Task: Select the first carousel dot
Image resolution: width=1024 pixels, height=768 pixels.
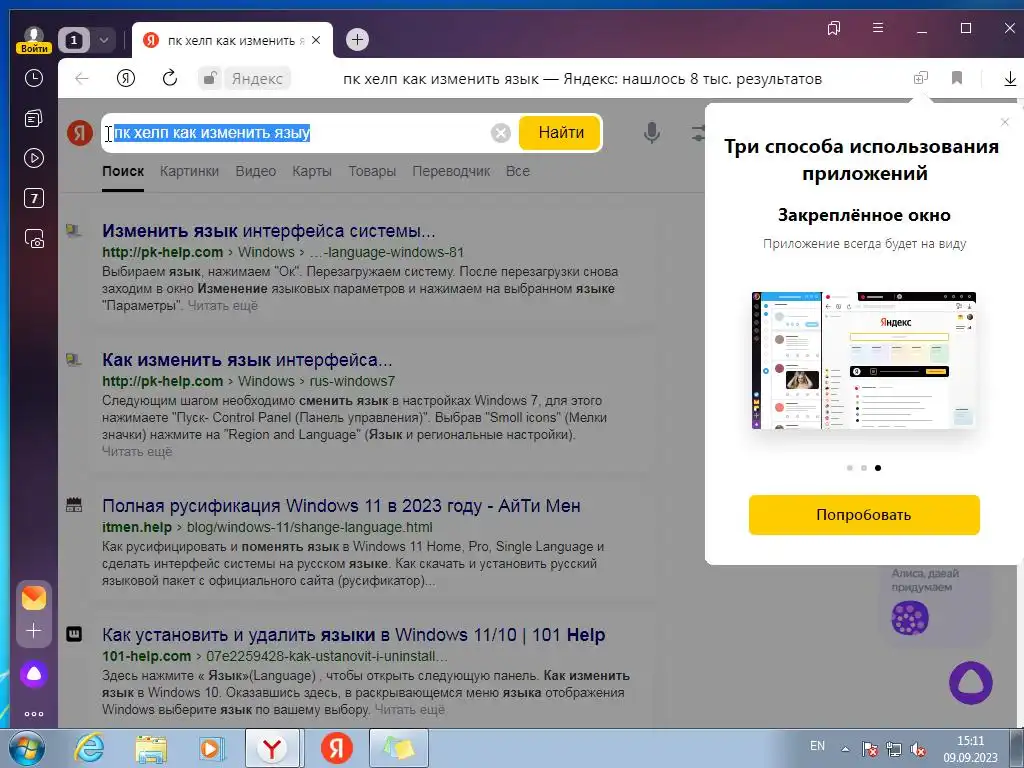Action: [850, 468]
